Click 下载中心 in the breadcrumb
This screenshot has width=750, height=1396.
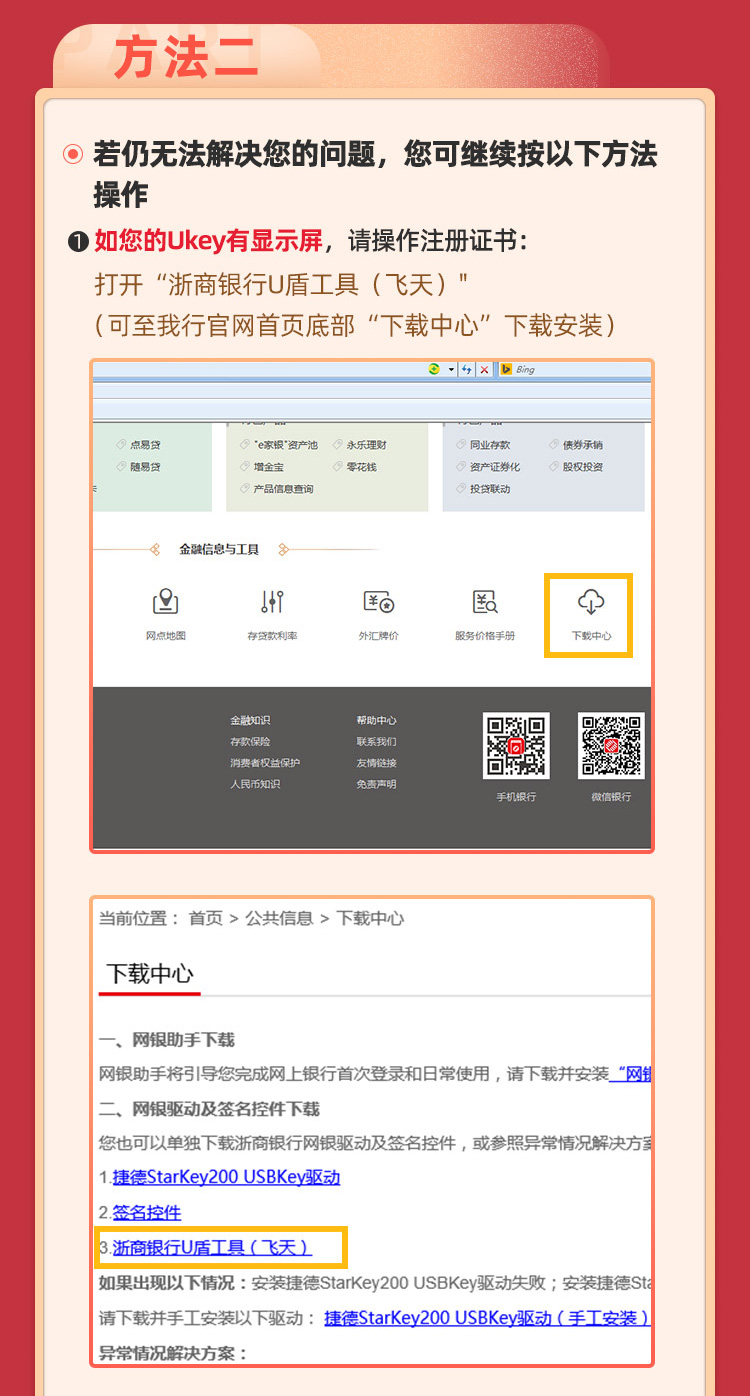[x=370, y=918]
